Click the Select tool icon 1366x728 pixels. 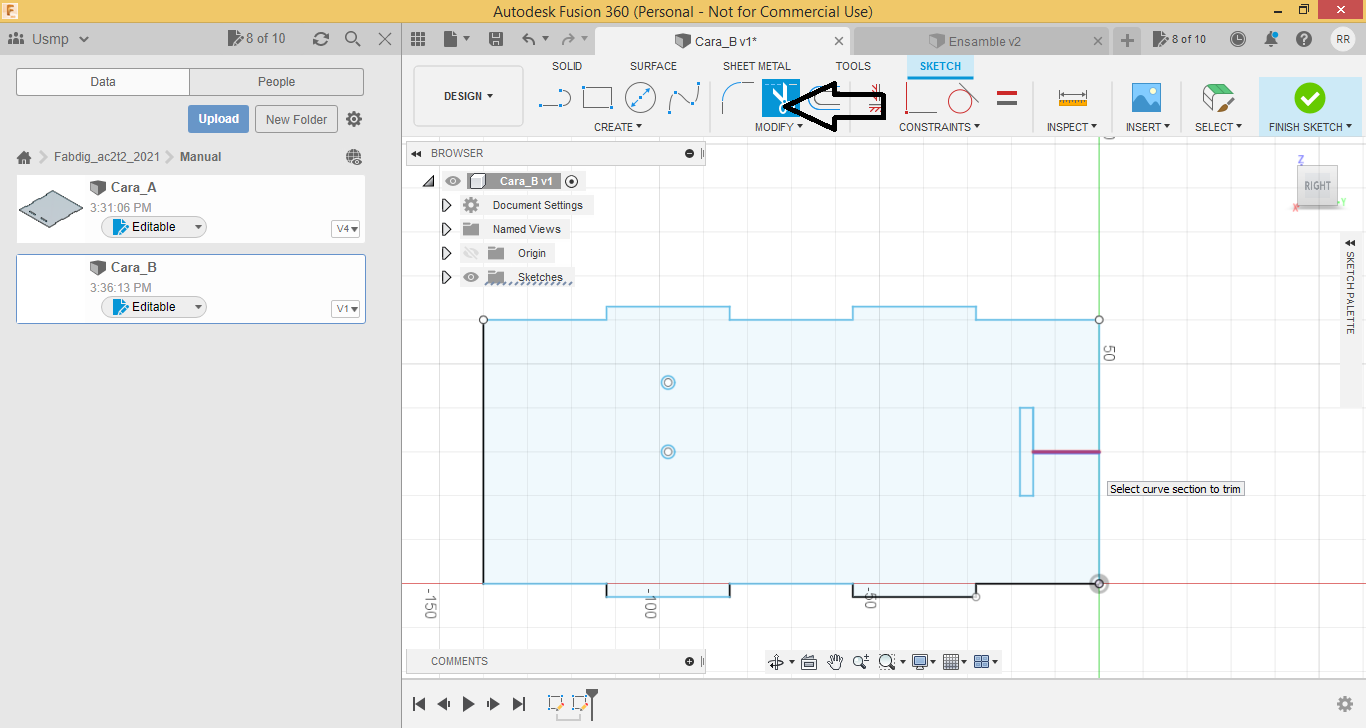[1218, 98]
